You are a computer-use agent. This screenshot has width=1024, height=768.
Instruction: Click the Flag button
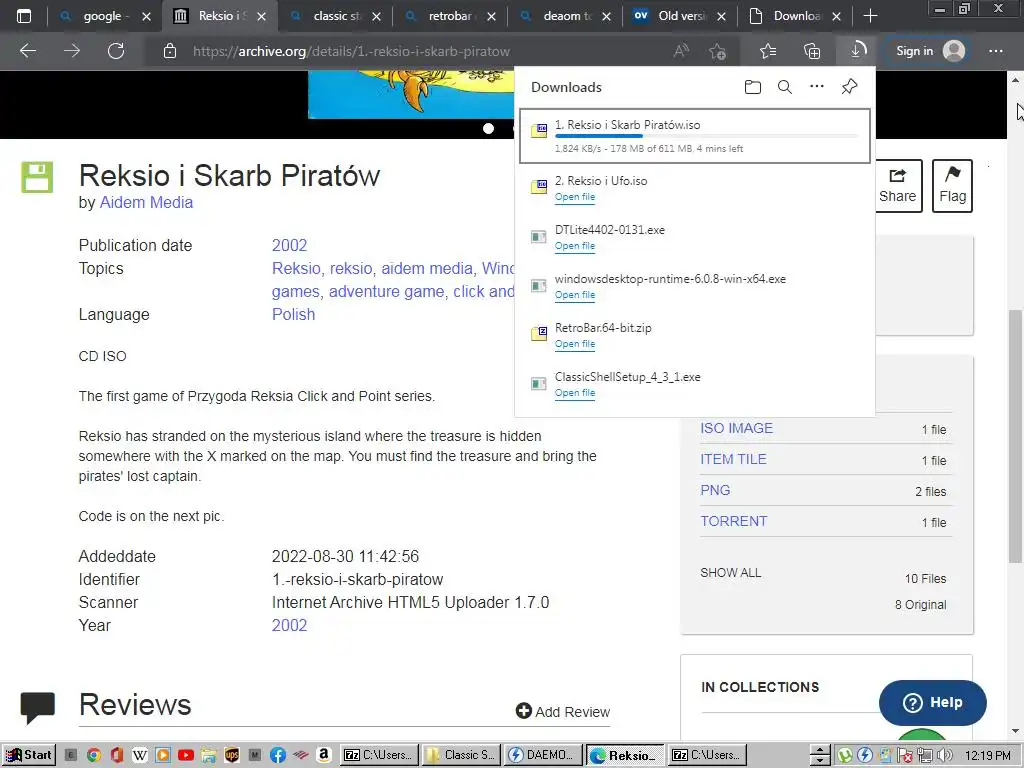[x=952, y=185]
